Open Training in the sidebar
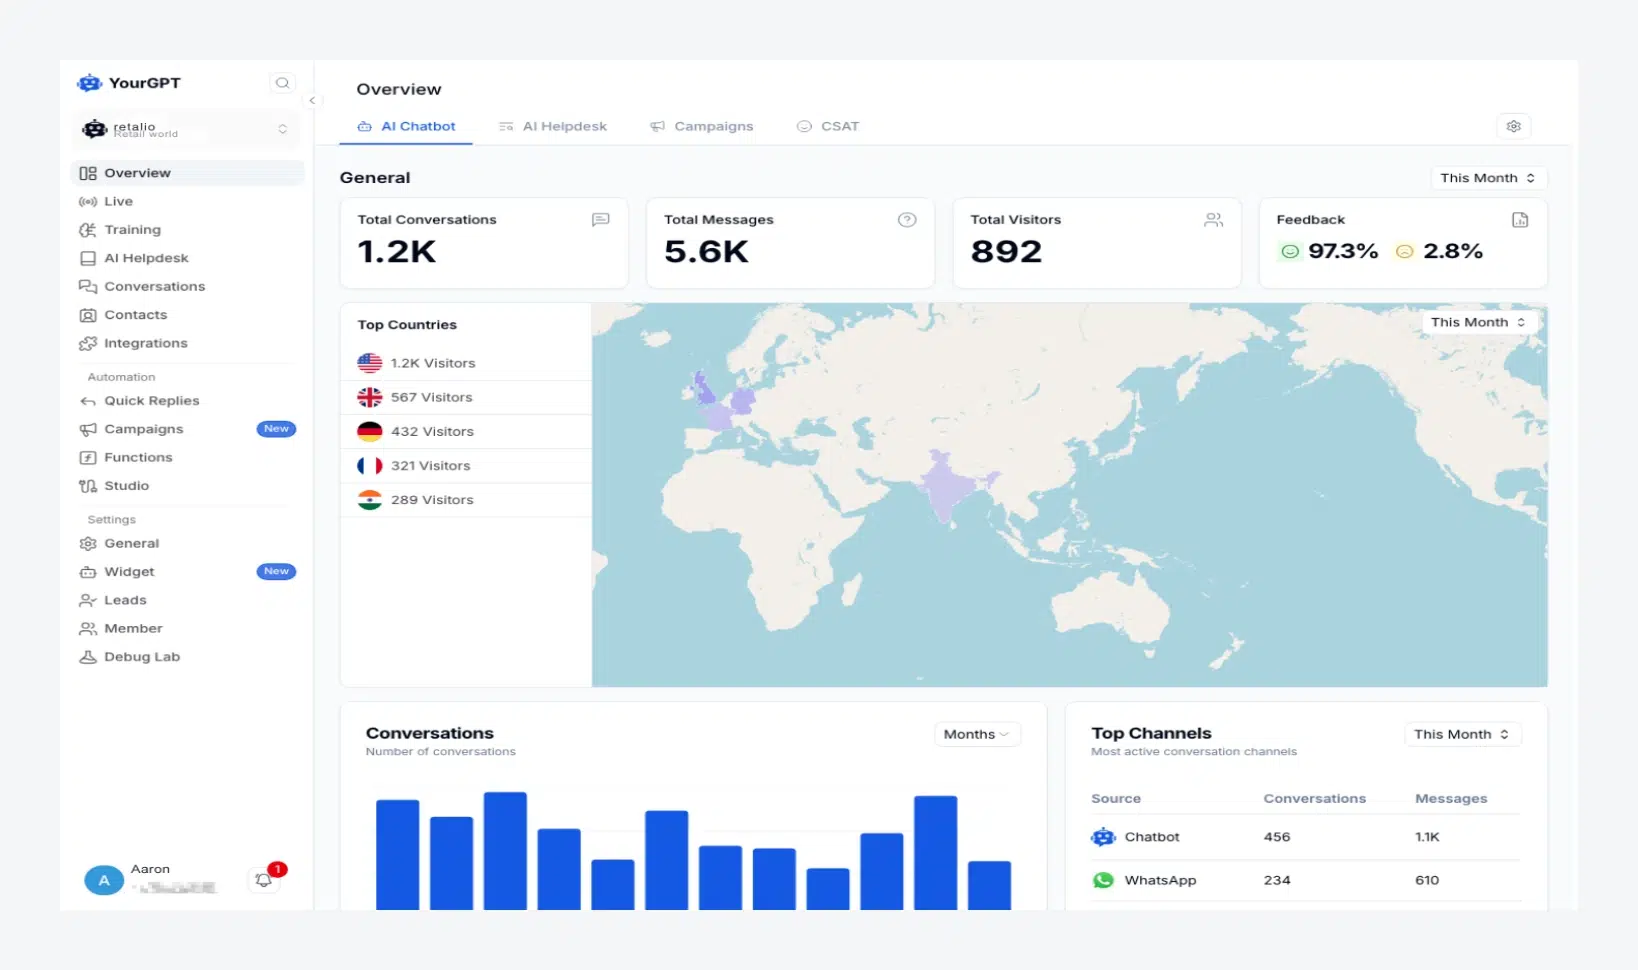 tap(187, 230)
